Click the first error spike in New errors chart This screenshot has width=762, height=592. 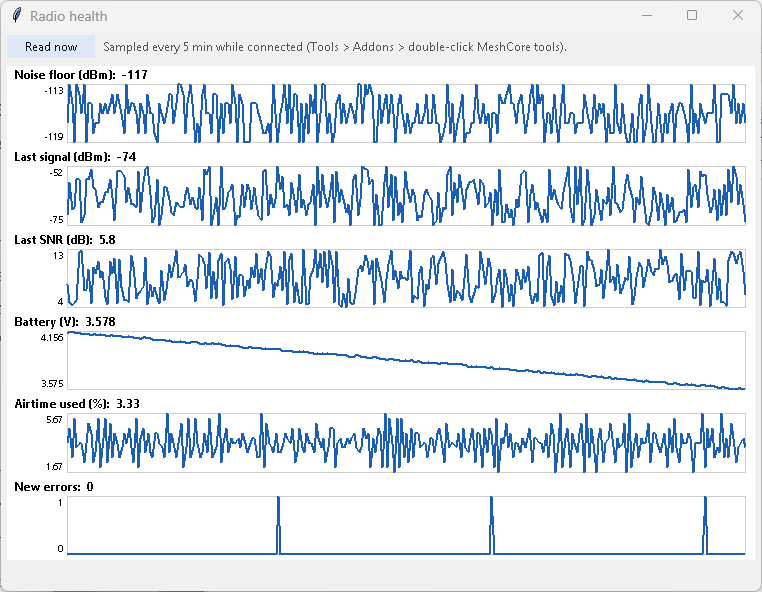[278, 525]
